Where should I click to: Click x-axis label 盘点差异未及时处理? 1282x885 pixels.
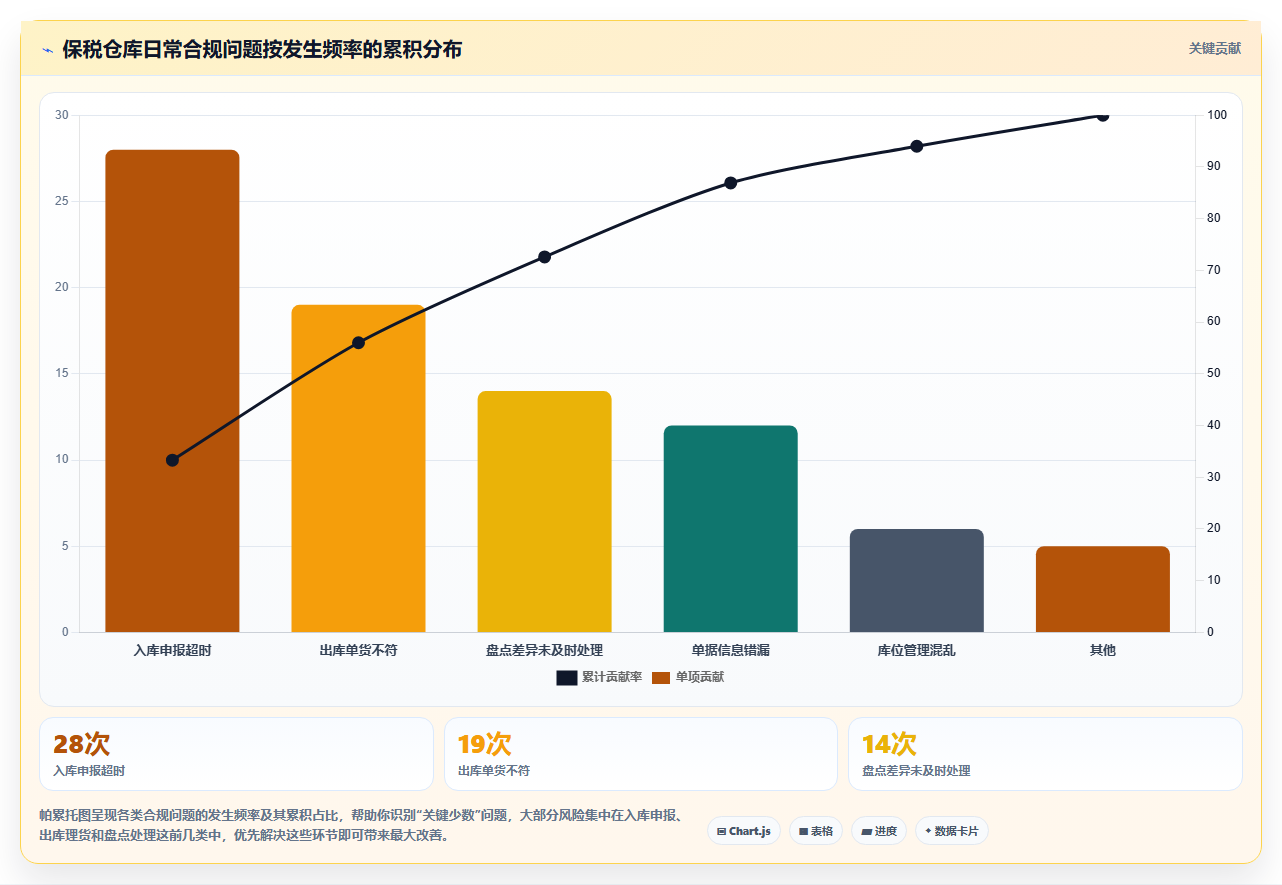[x=544, y=650]
